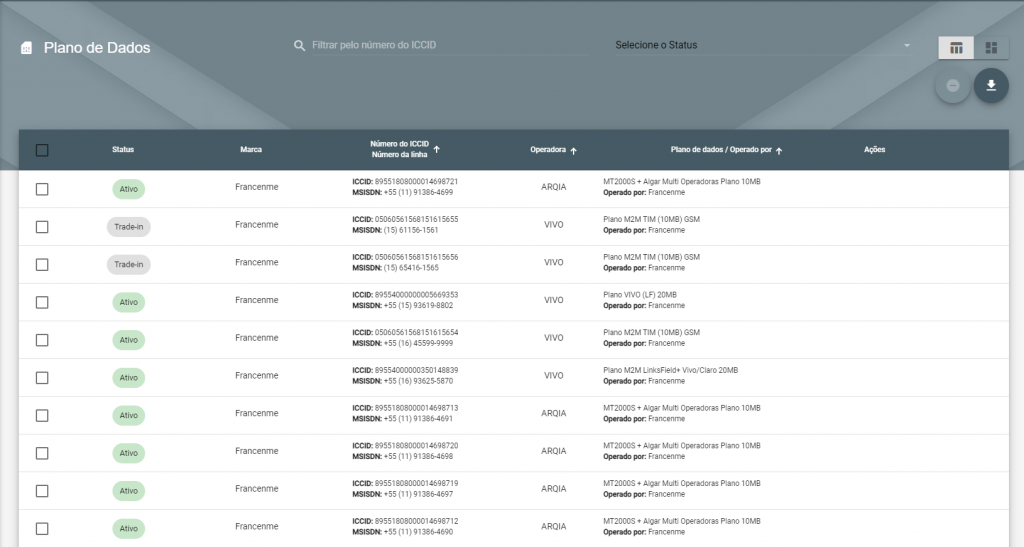Check row with ICCID 89554000000005669353

pos(42,302)
